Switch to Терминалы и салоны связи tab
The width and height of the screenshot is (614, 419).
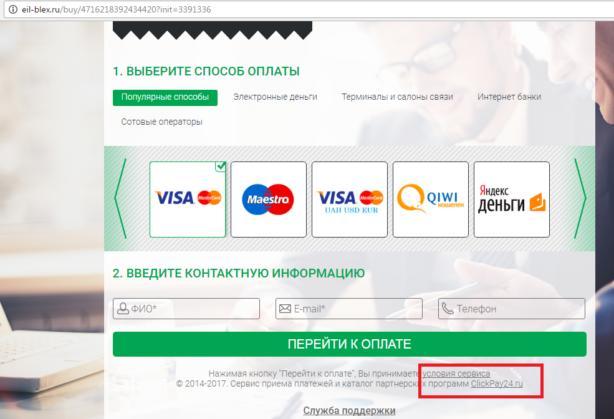pyautogui.click(x=397, y=97)
